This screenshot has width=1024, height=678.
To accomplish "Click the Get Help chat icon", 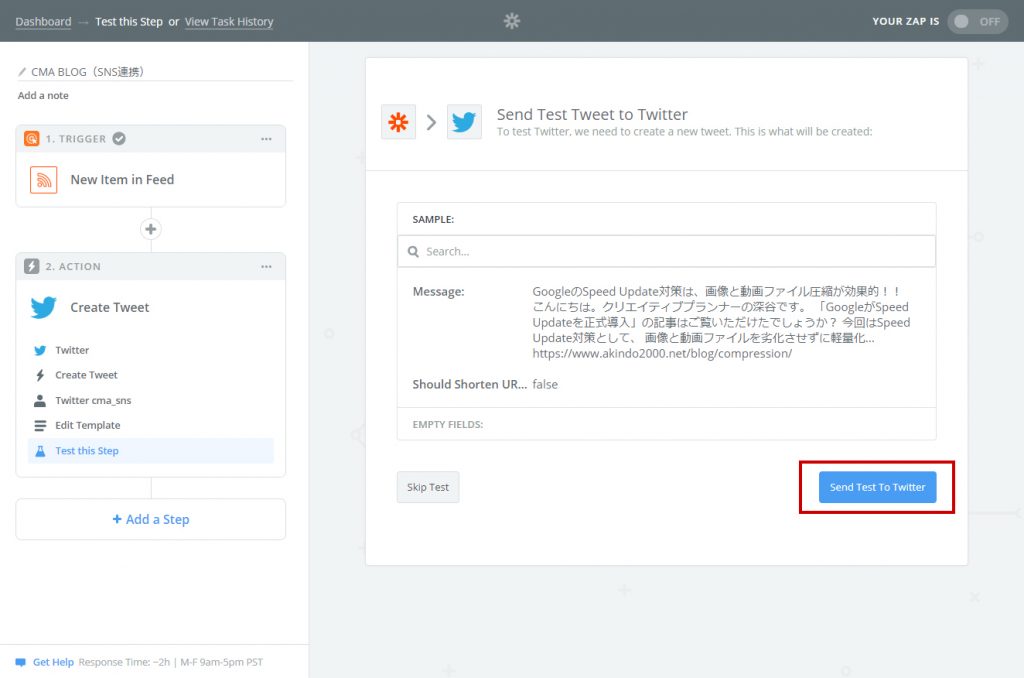I will tap(21, 662).
